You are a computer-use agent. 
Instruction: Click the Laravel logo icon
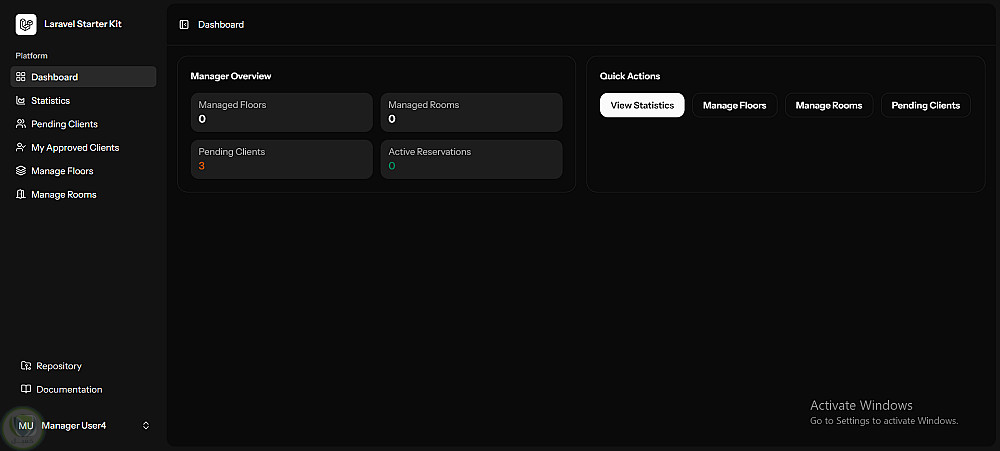[x=26, y=24]
